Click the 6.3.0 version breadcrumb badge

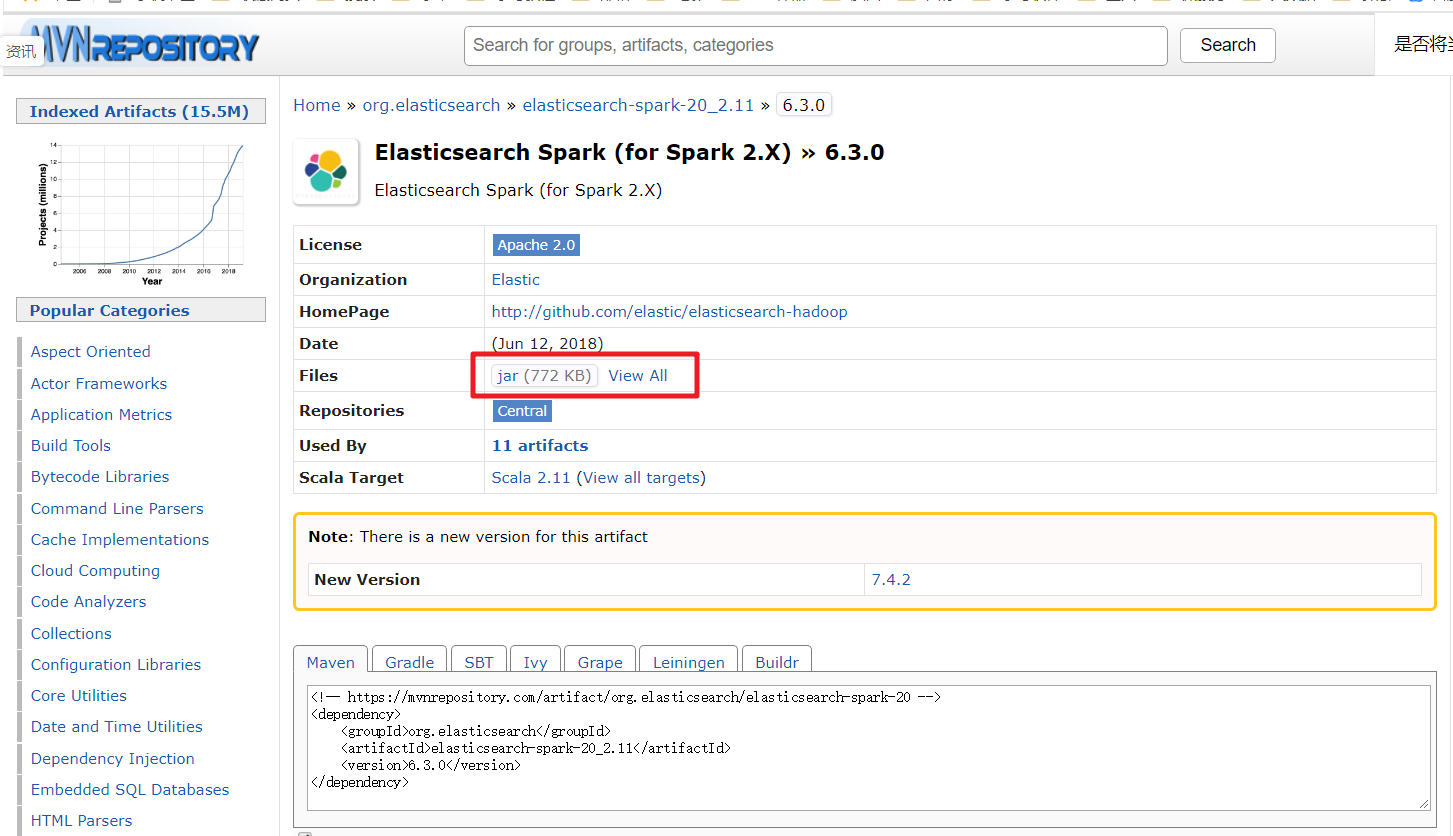[x=804, y=105]
